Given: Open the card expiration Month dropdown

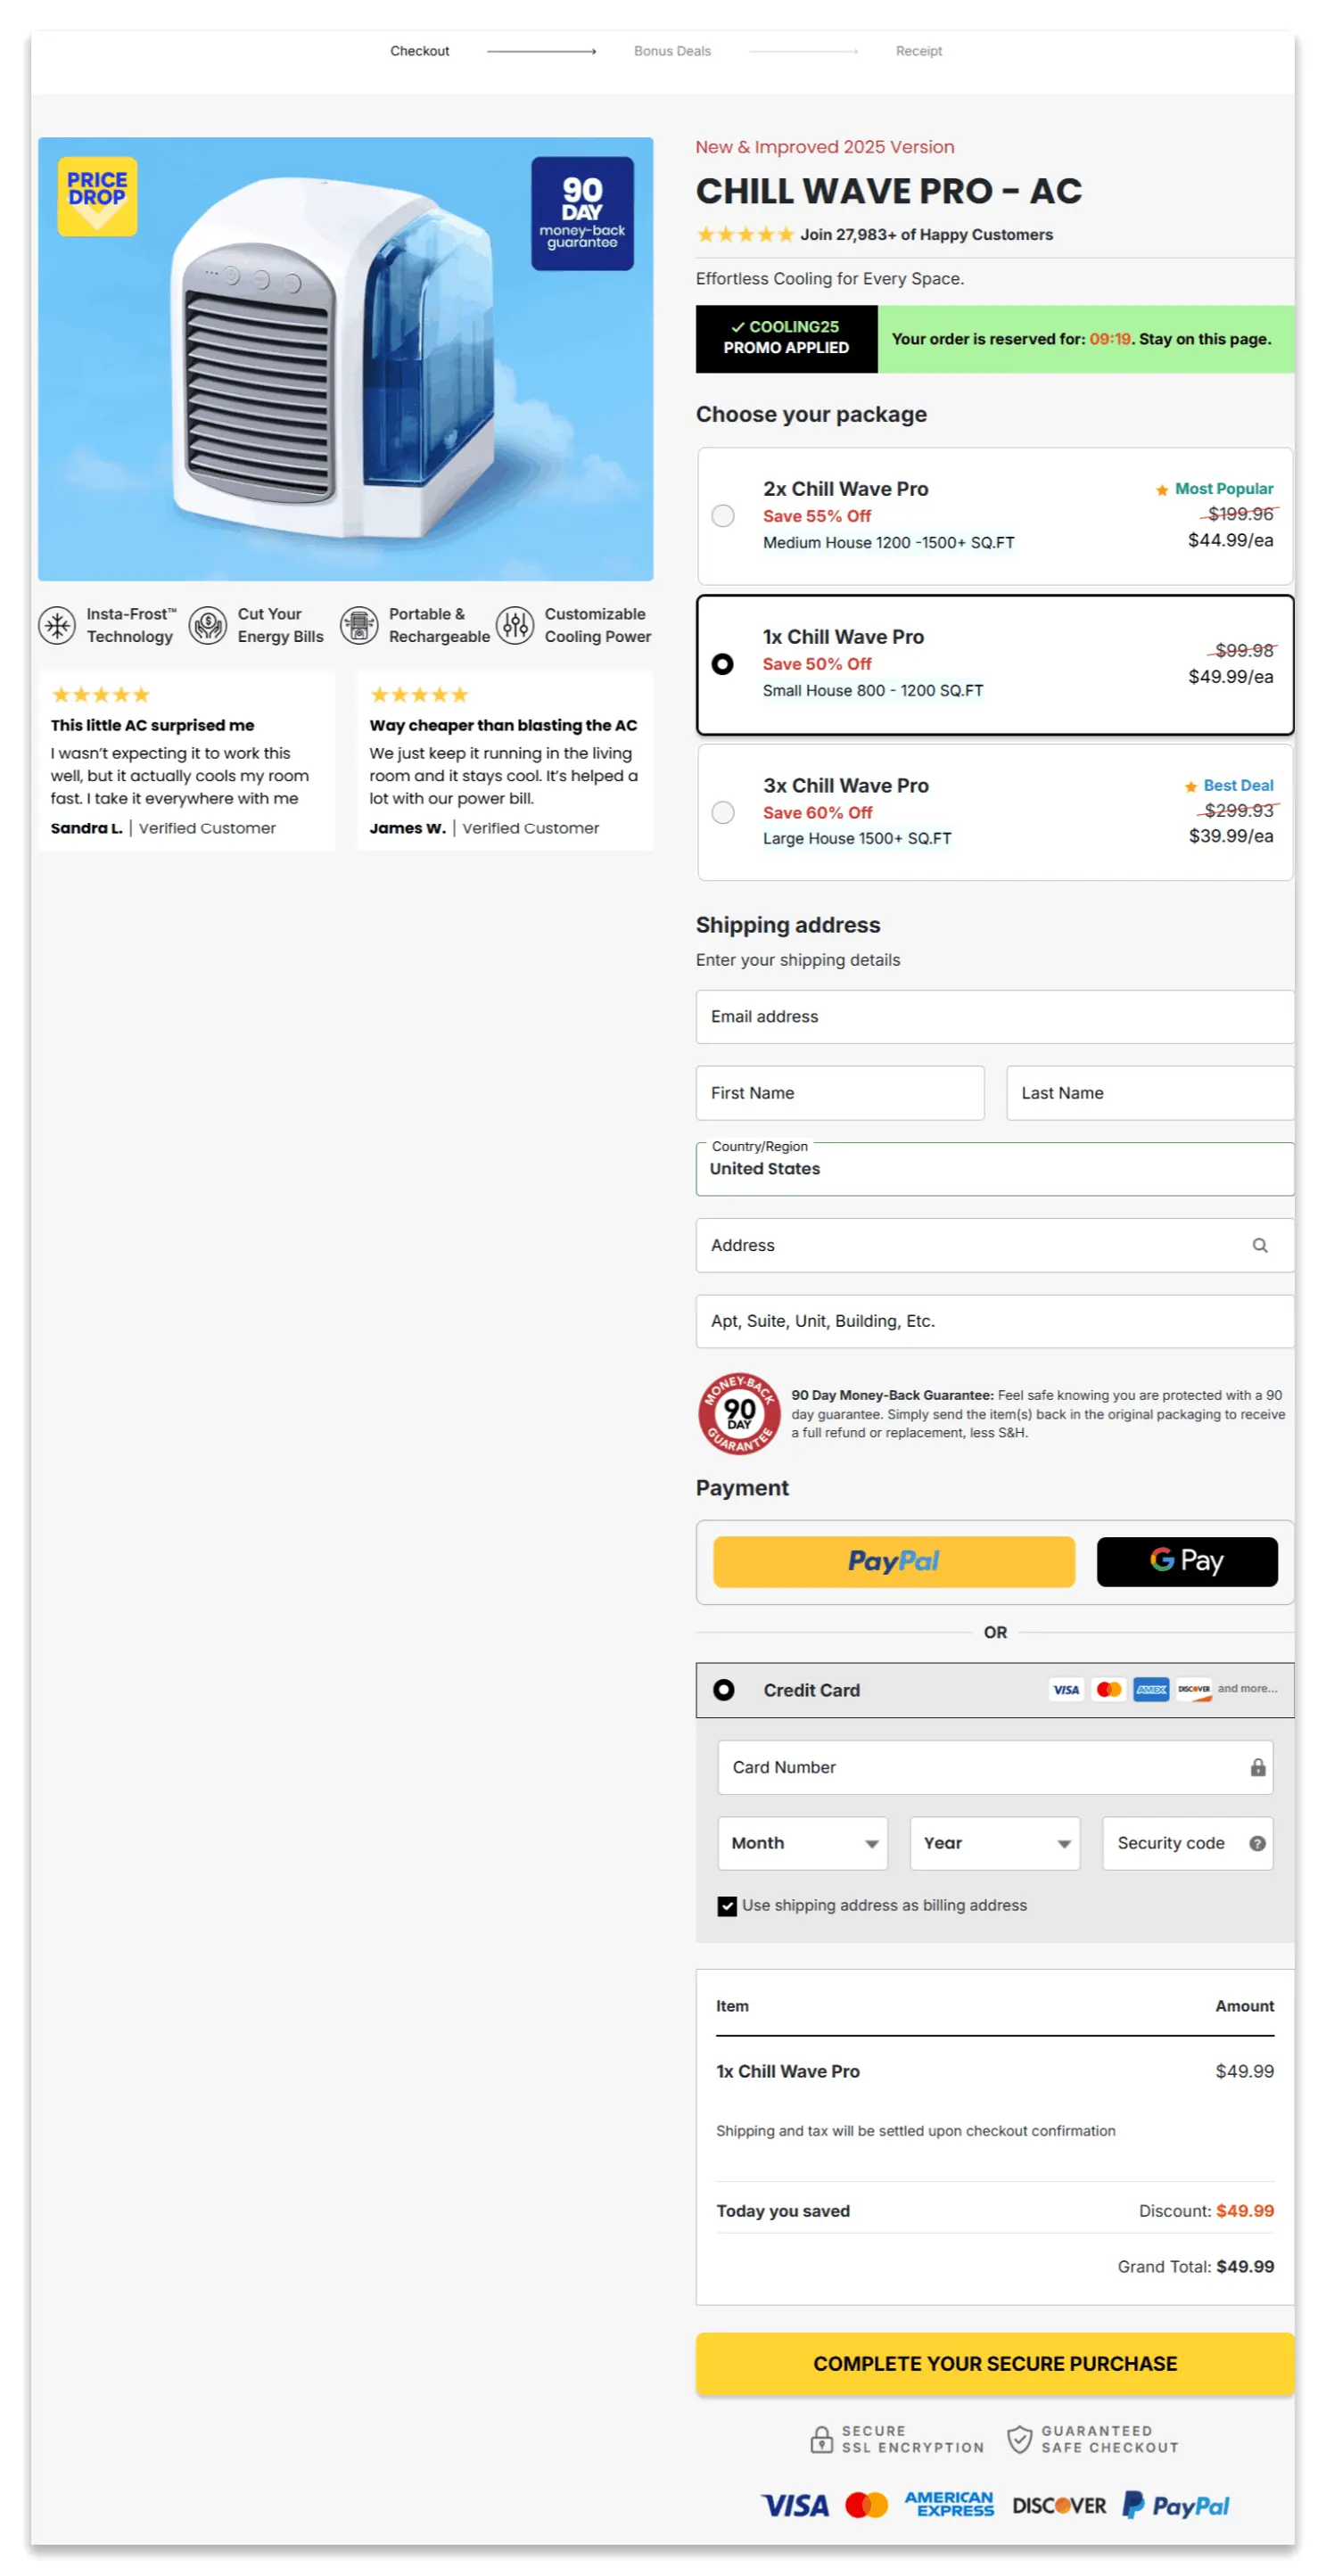Looking at the screenshot, I should pyautogui.click(x=802, y=1843).
